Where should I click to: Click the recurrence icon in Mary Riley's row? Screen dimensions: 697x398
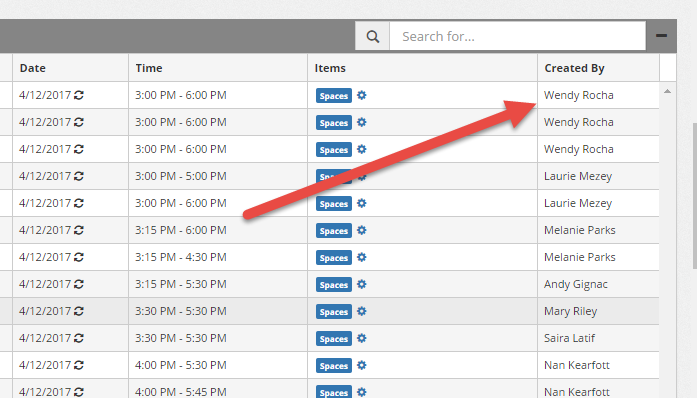(x=79, y=311)
